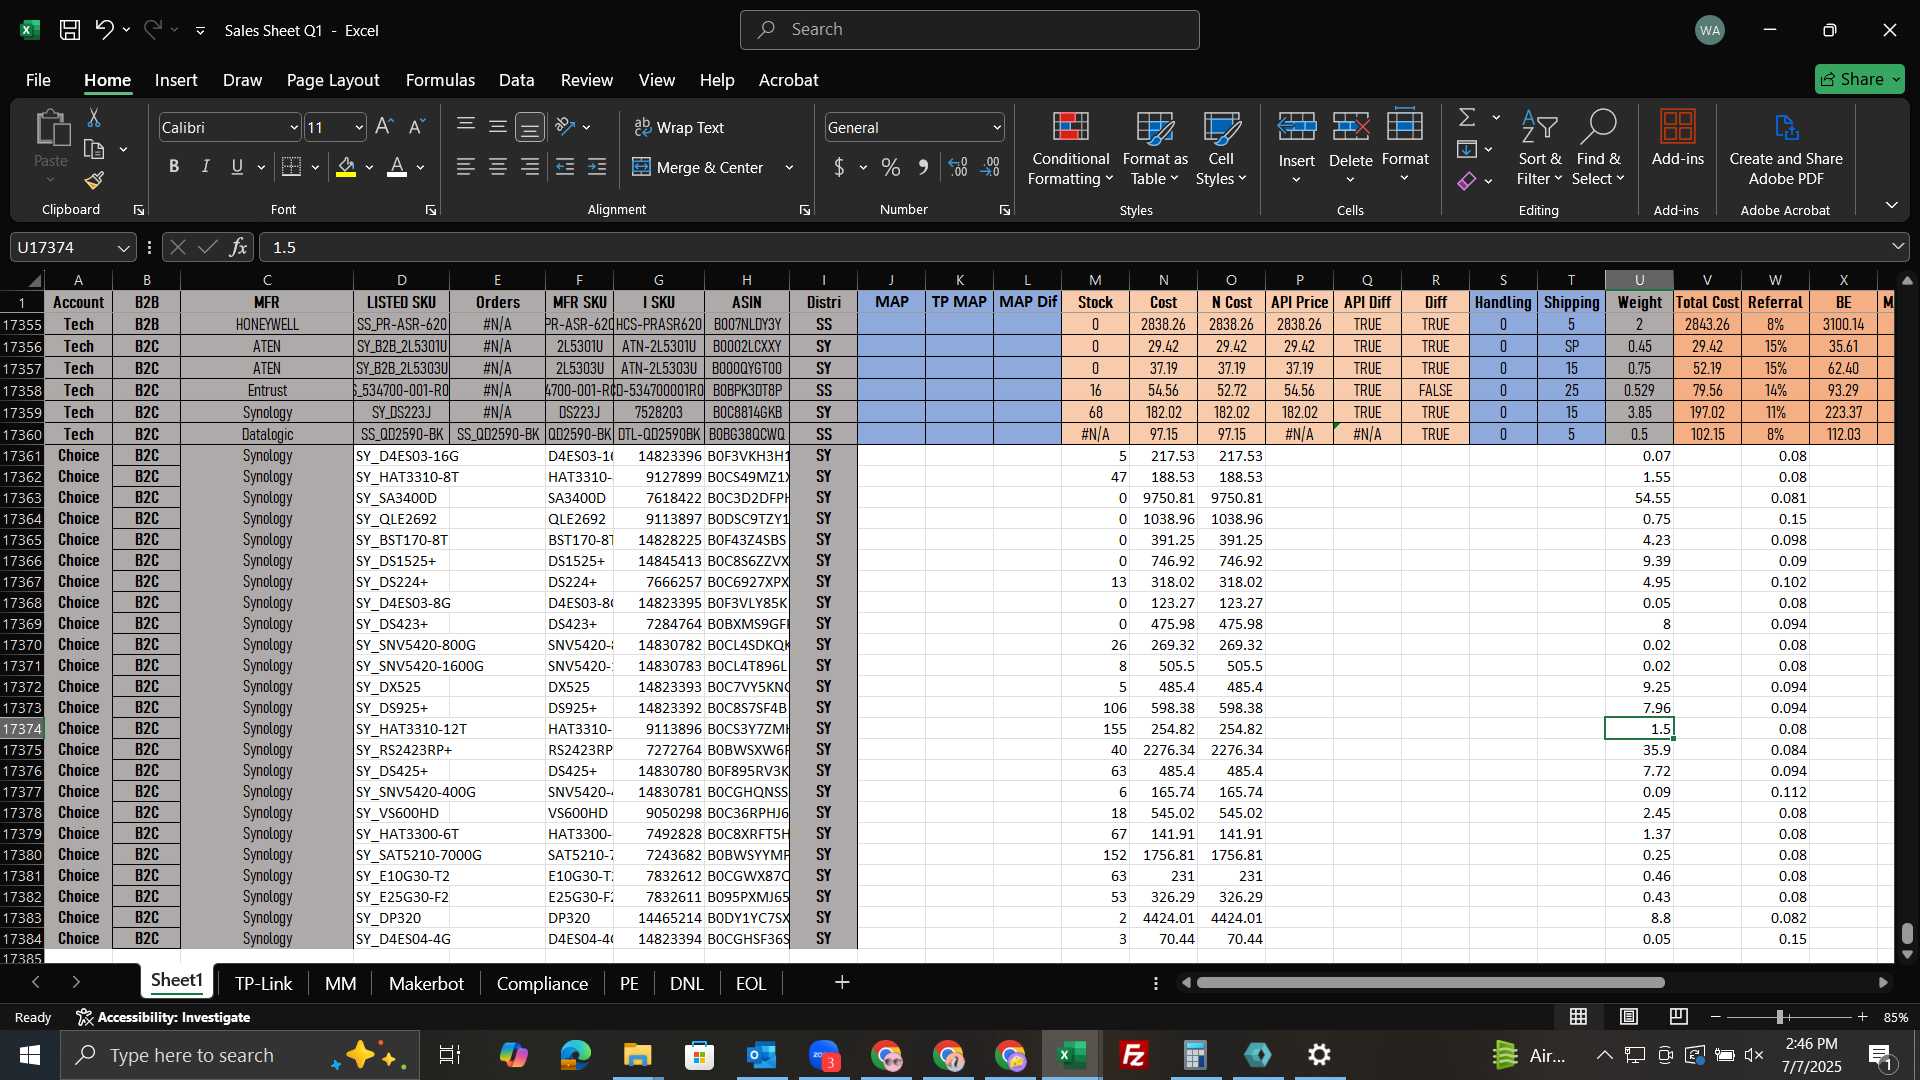
Task: Click the Undo arrow icon
Action: 104,30
